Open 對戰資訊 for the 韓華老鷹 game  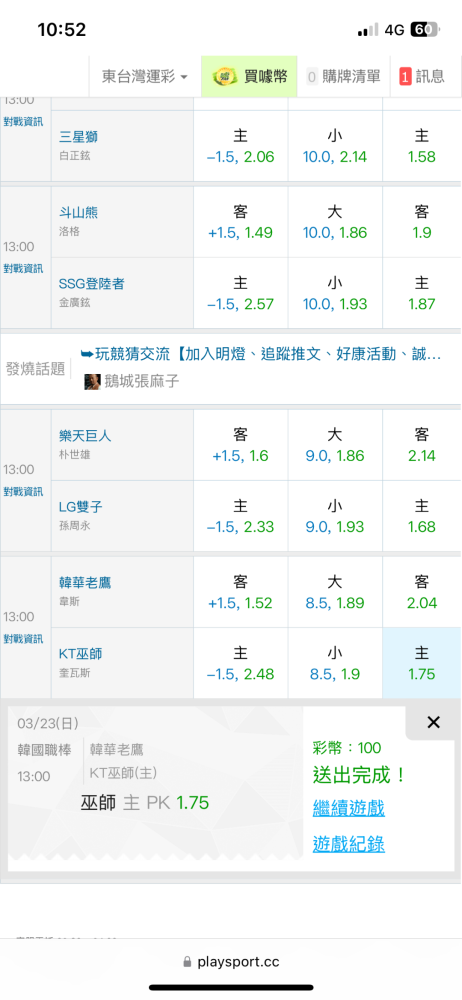click(x=23, y=639)
